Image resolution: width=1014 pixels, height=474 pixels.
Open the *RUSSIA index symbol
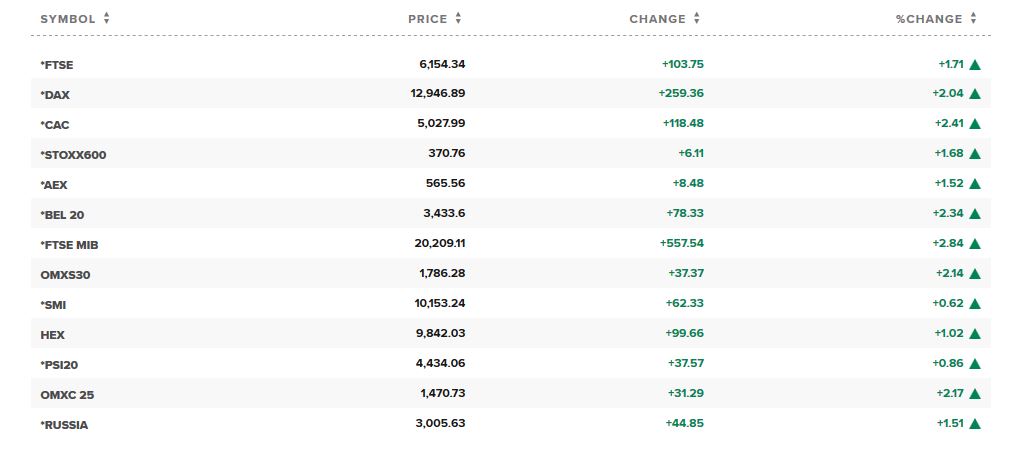pos(64,425)
